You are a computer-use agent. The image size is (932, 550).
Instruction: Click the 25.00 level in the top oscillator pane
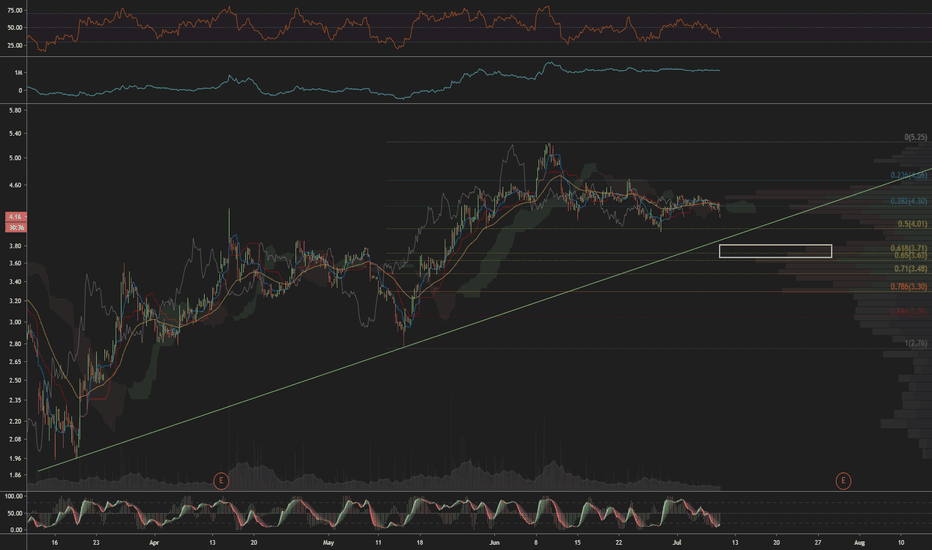15,46
